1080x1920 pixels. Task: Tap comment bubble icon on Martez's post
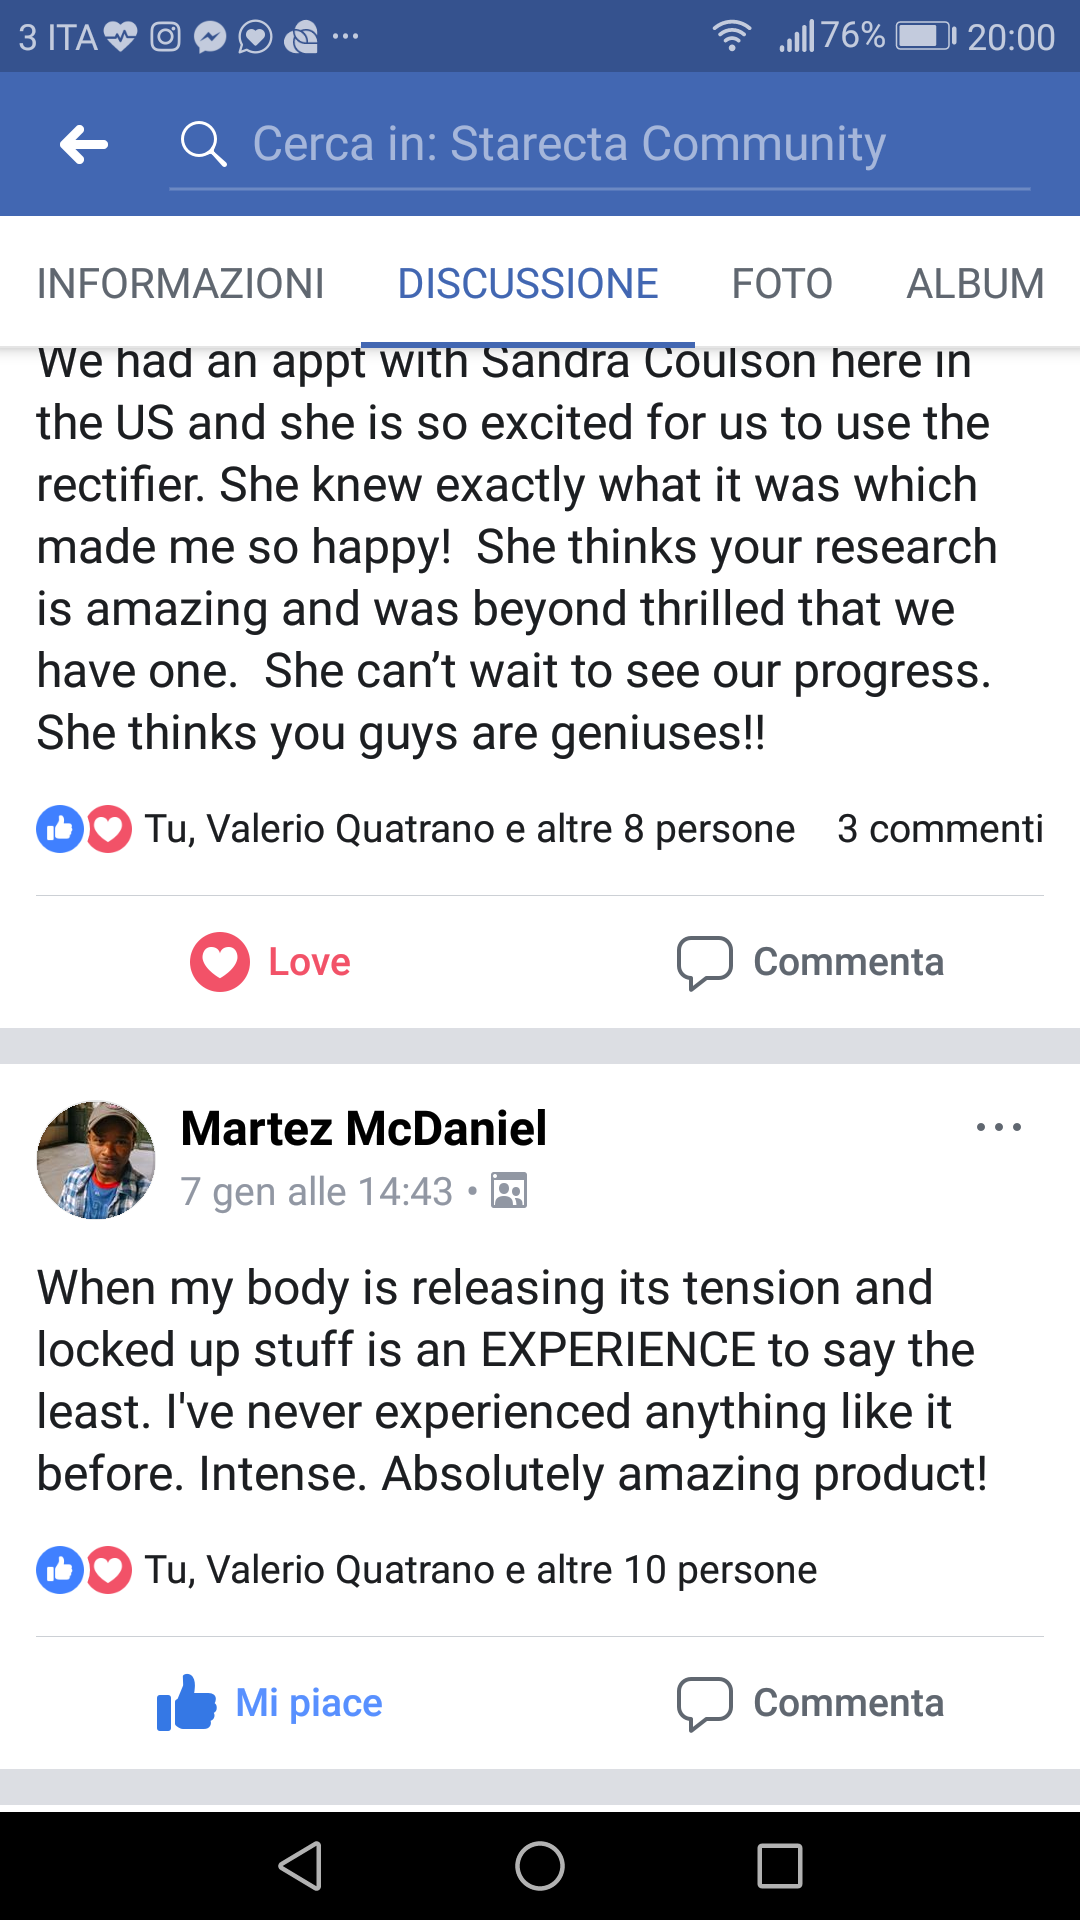[705, 1703]
